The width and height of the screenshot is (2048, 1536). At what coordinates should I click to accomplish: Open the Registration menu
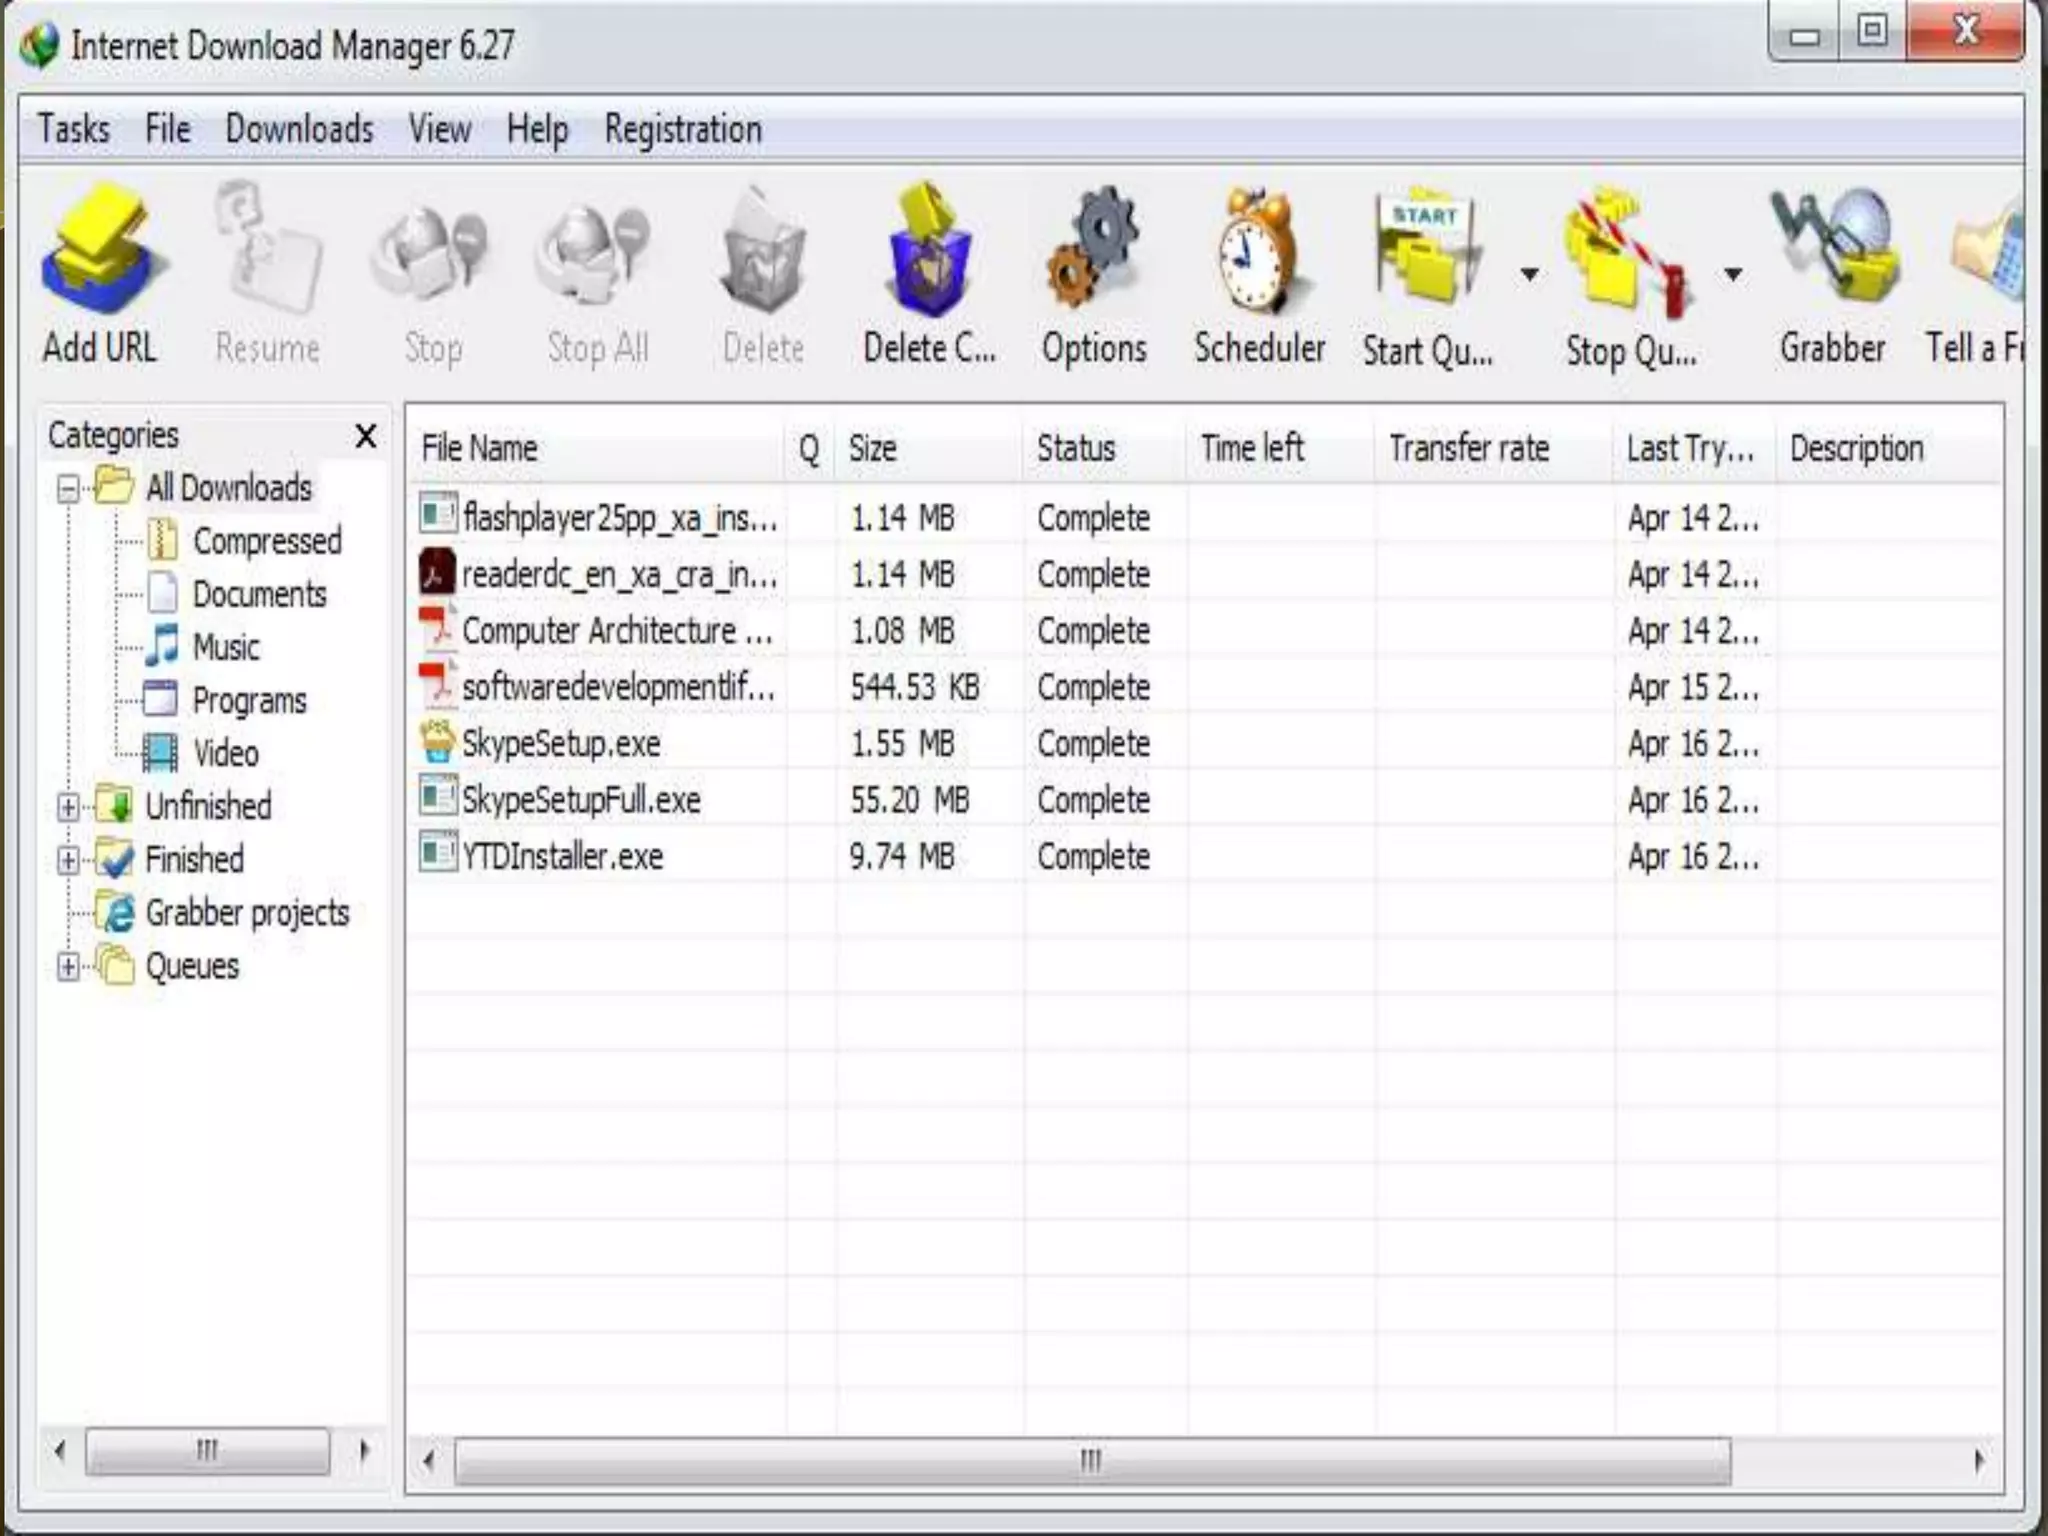[x=683, y=129]
